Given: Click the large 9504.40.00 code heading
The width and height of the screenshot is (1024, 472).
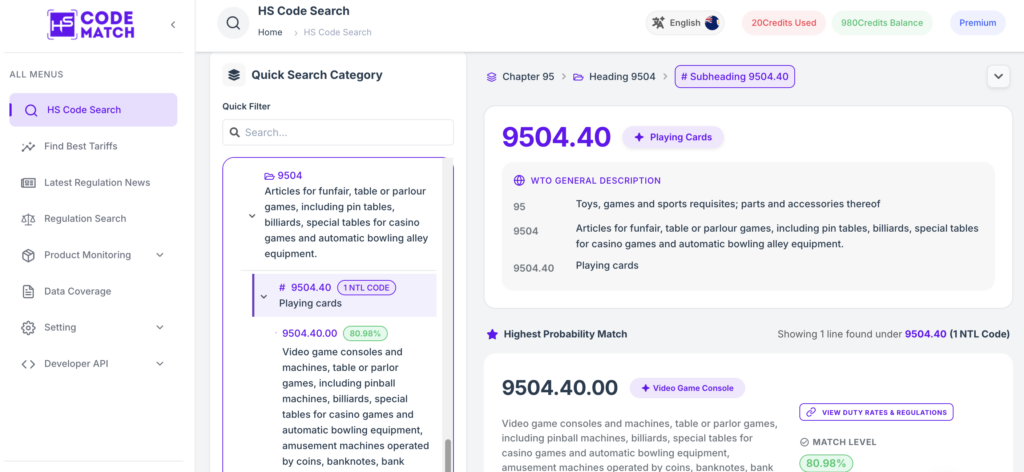Looking at the screenshot, I should tap(560, 388).
